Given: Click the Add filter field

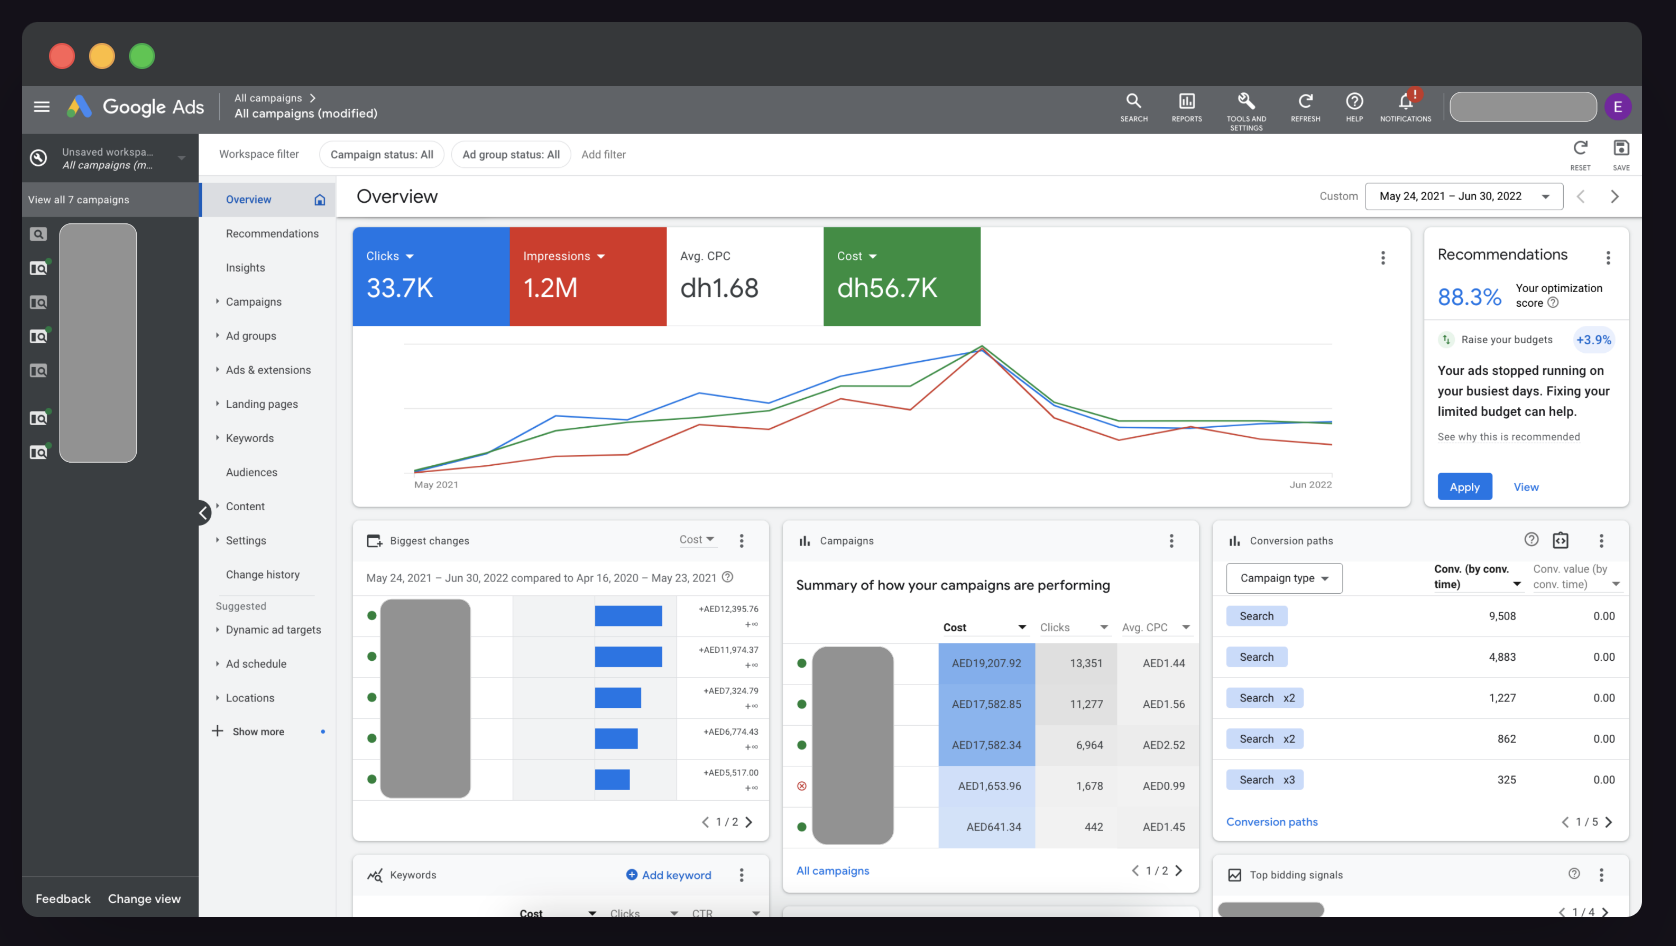Looking at the screenshot, I should click(x=604, y=155).
